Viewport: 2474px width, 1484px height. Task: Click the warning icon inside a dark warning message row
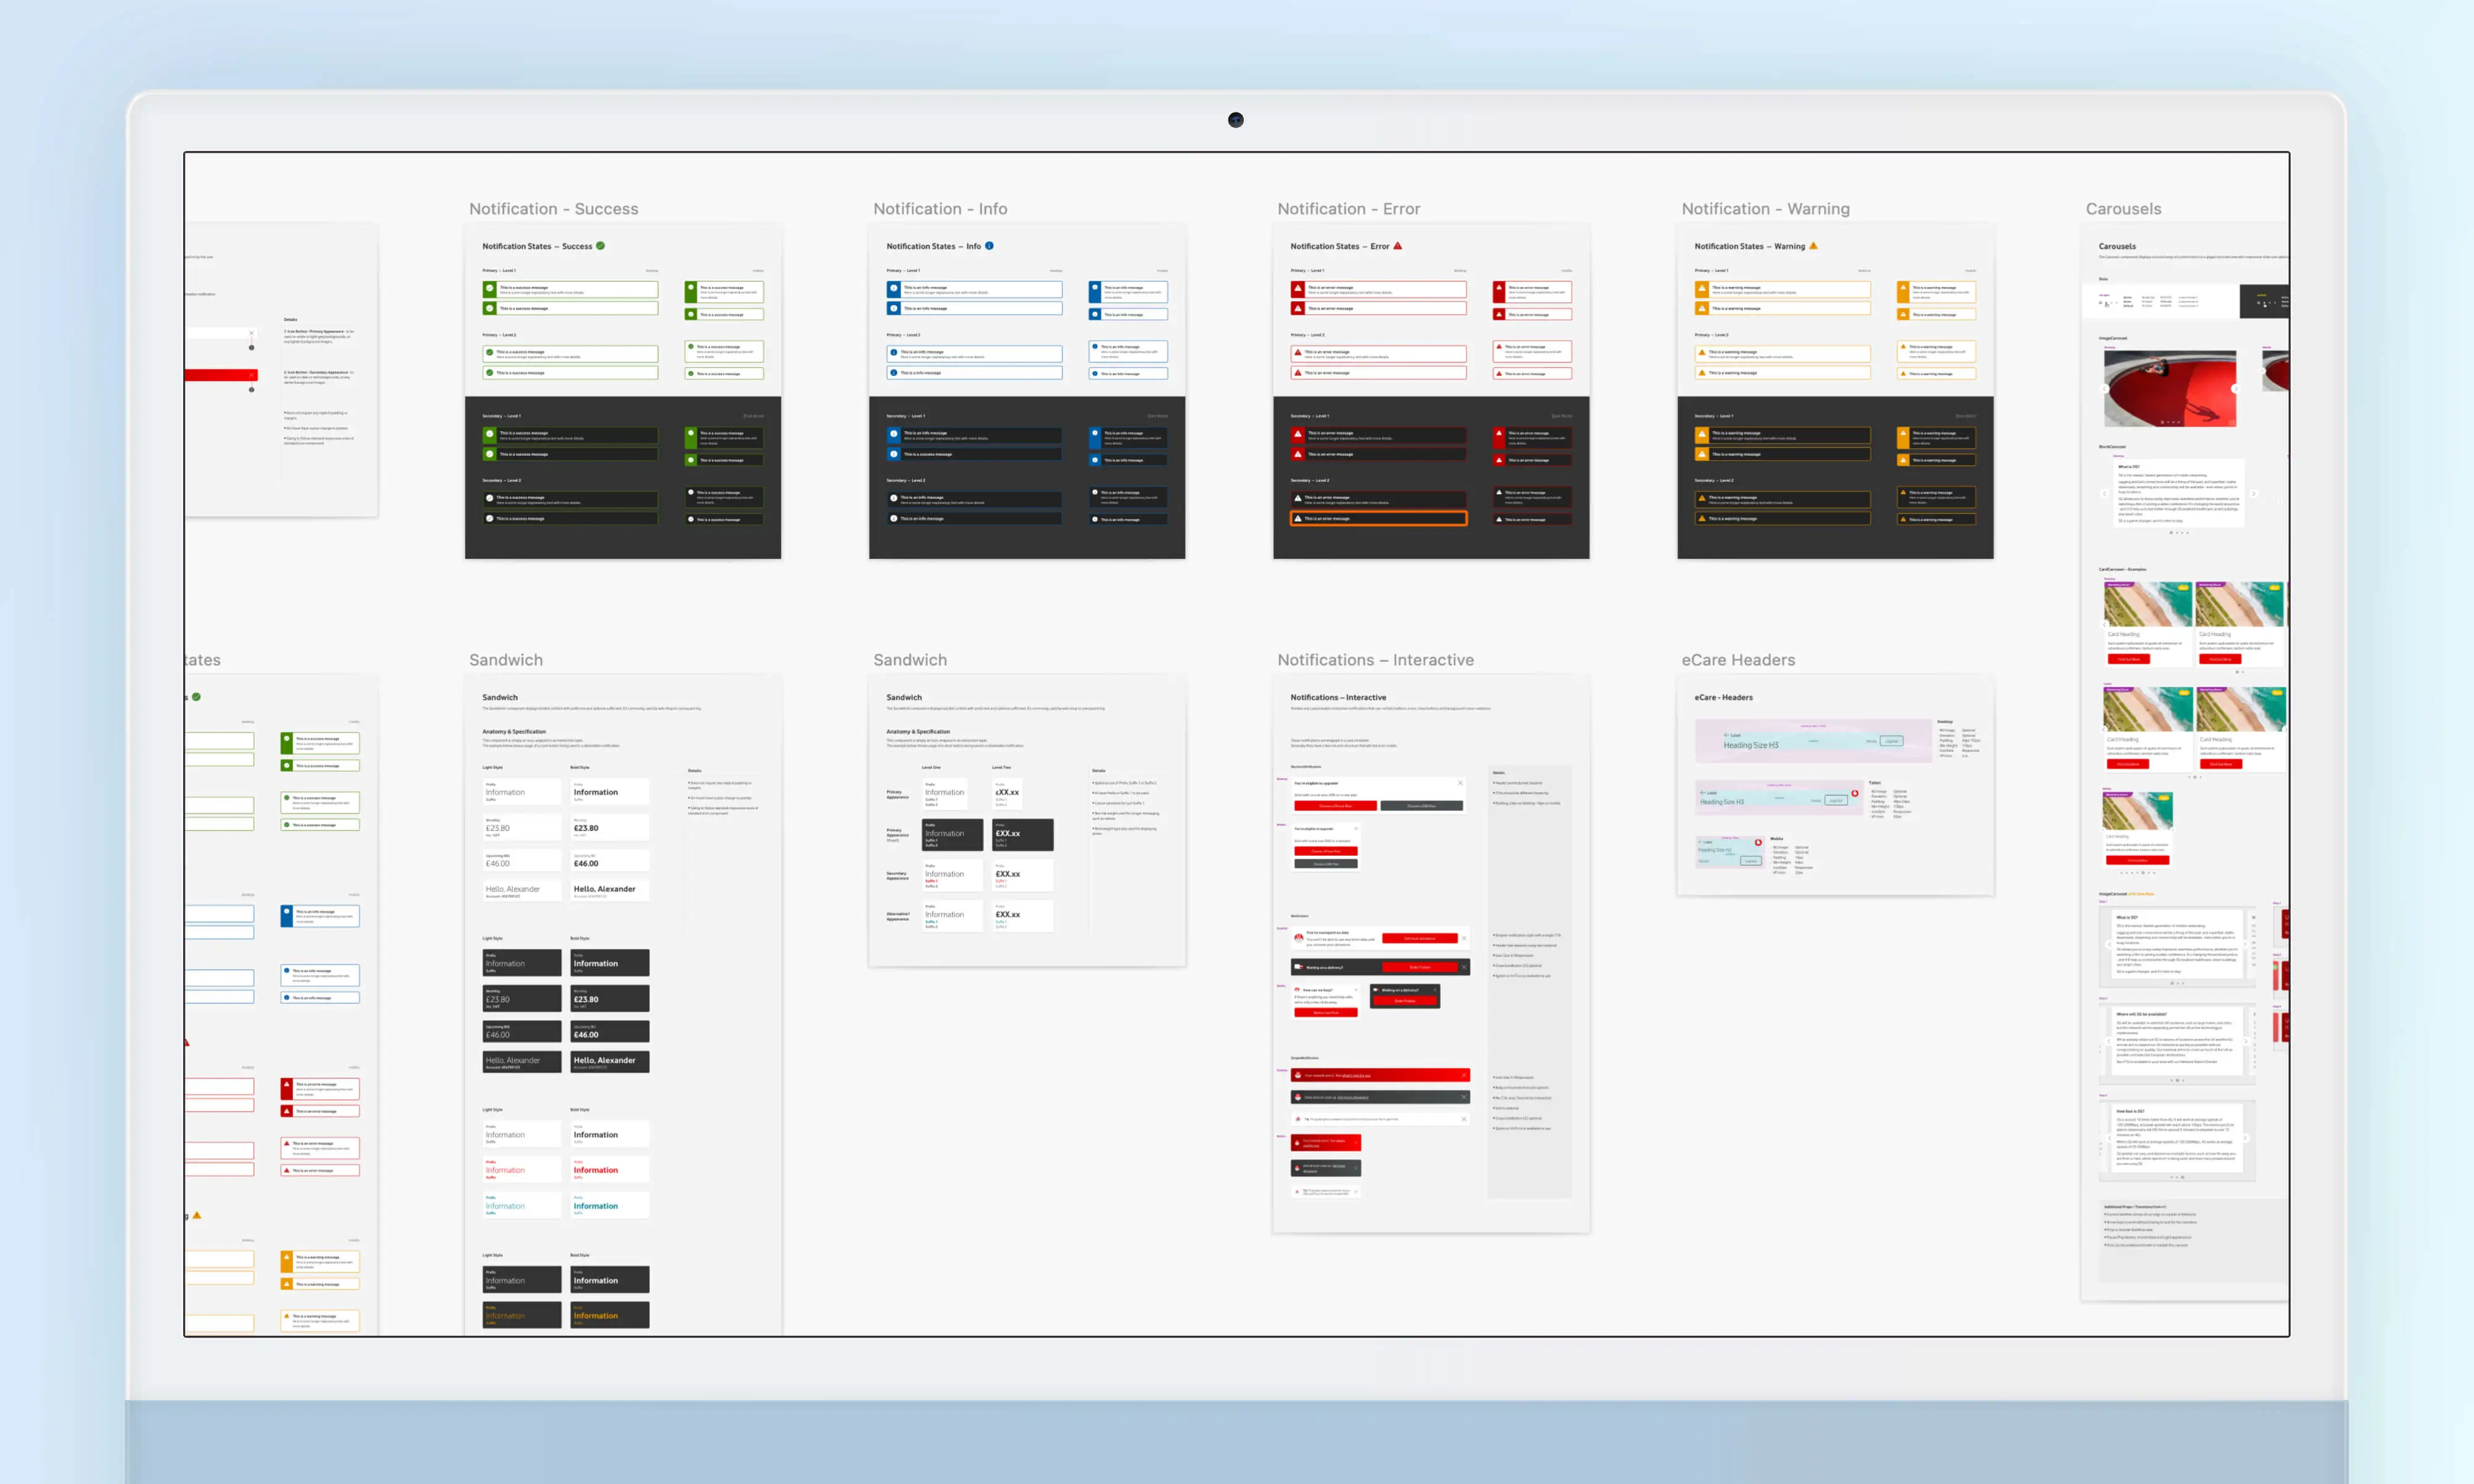[x=1702, y=435]
